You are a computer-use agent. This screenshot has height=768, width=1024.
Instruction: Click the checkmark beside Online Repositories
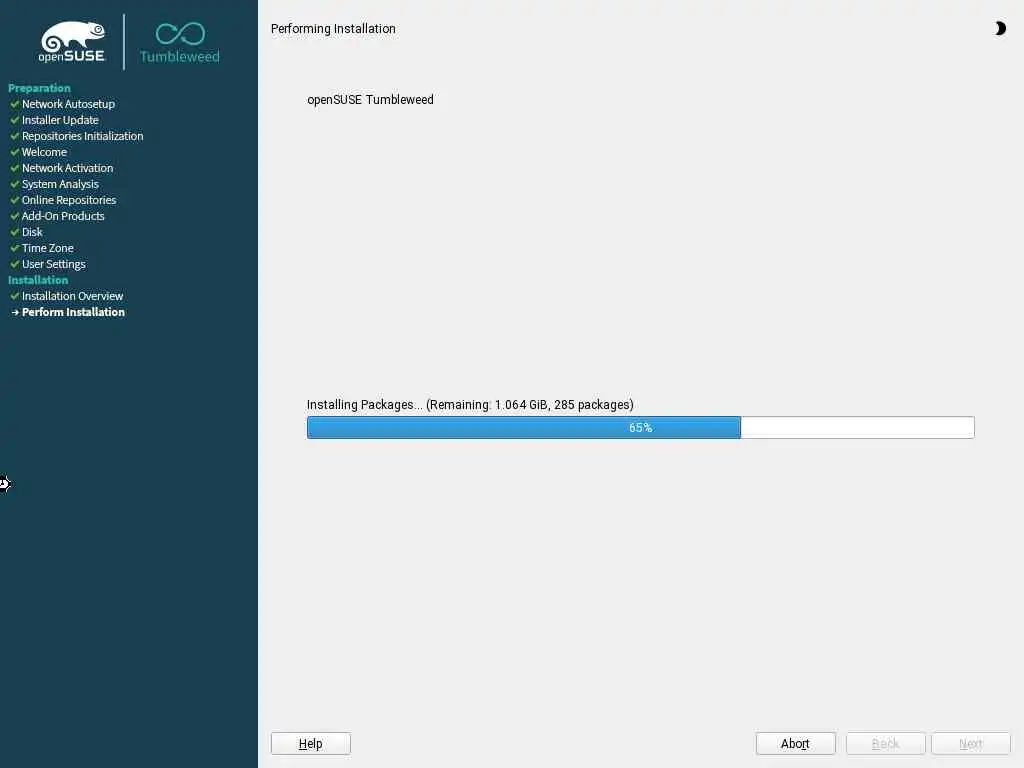coord(14,199)
